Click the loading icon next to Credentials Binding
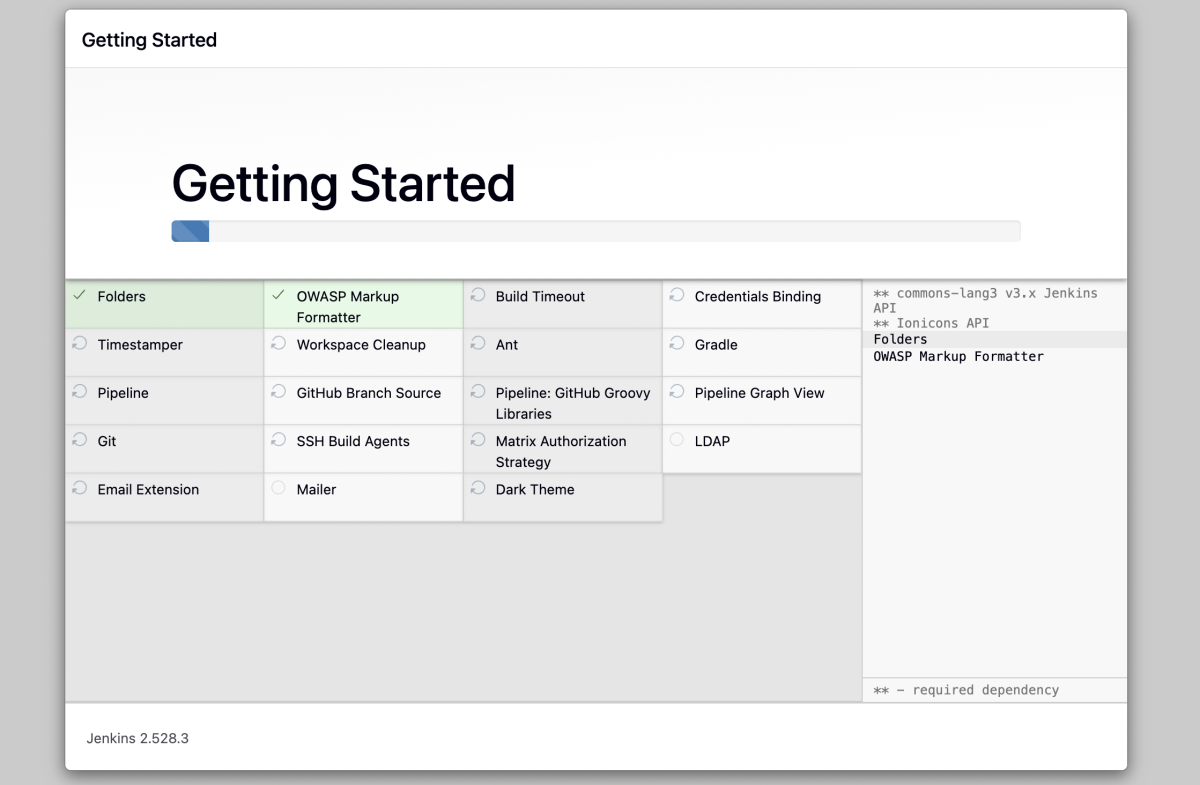Screen dimensions: 1200x785 (677, 296)
